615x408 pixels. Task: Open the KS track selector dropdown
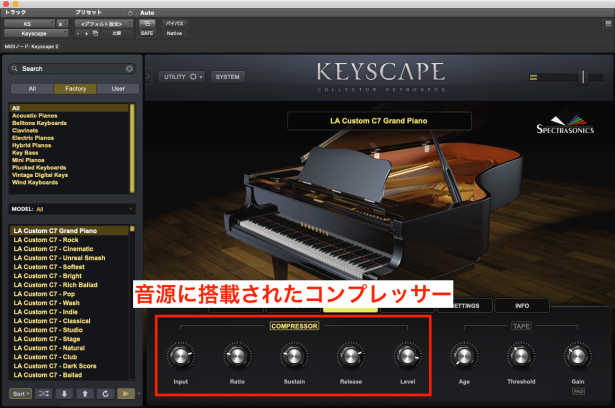click(29, 24)
